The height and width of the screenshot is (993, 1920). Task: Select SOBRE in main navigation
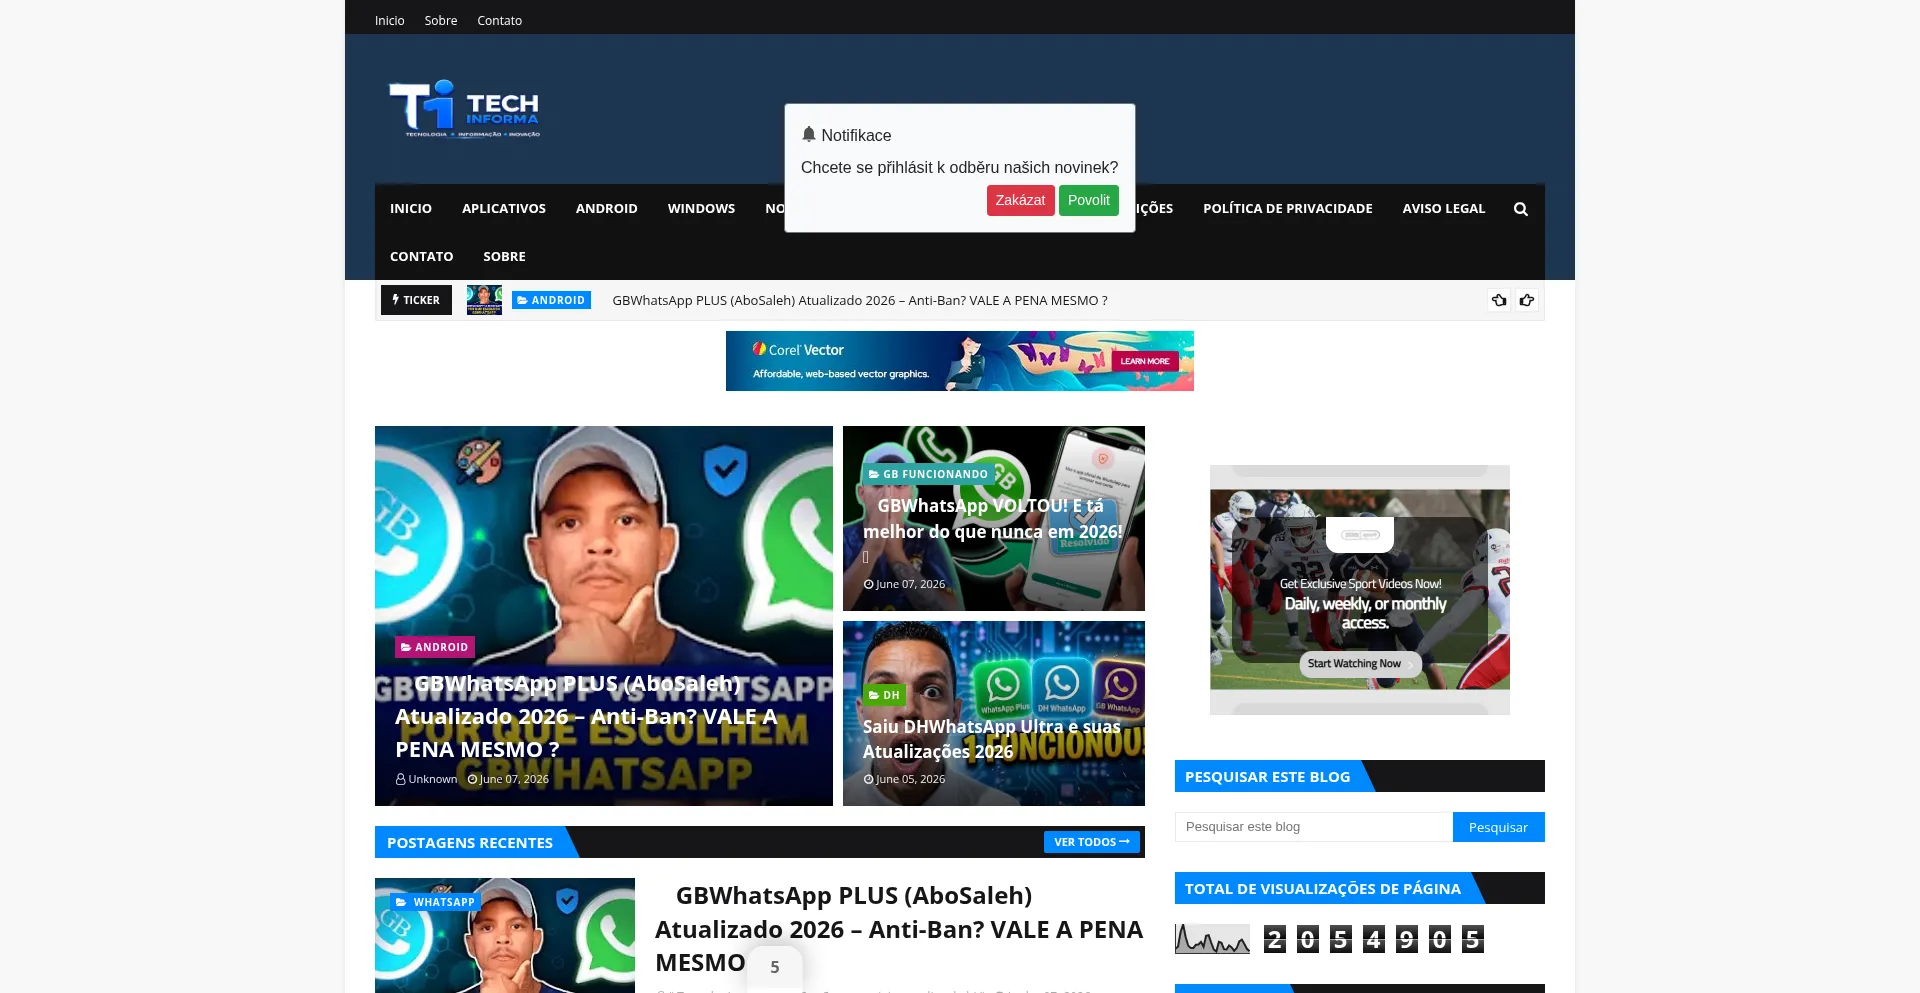(504, 256)
